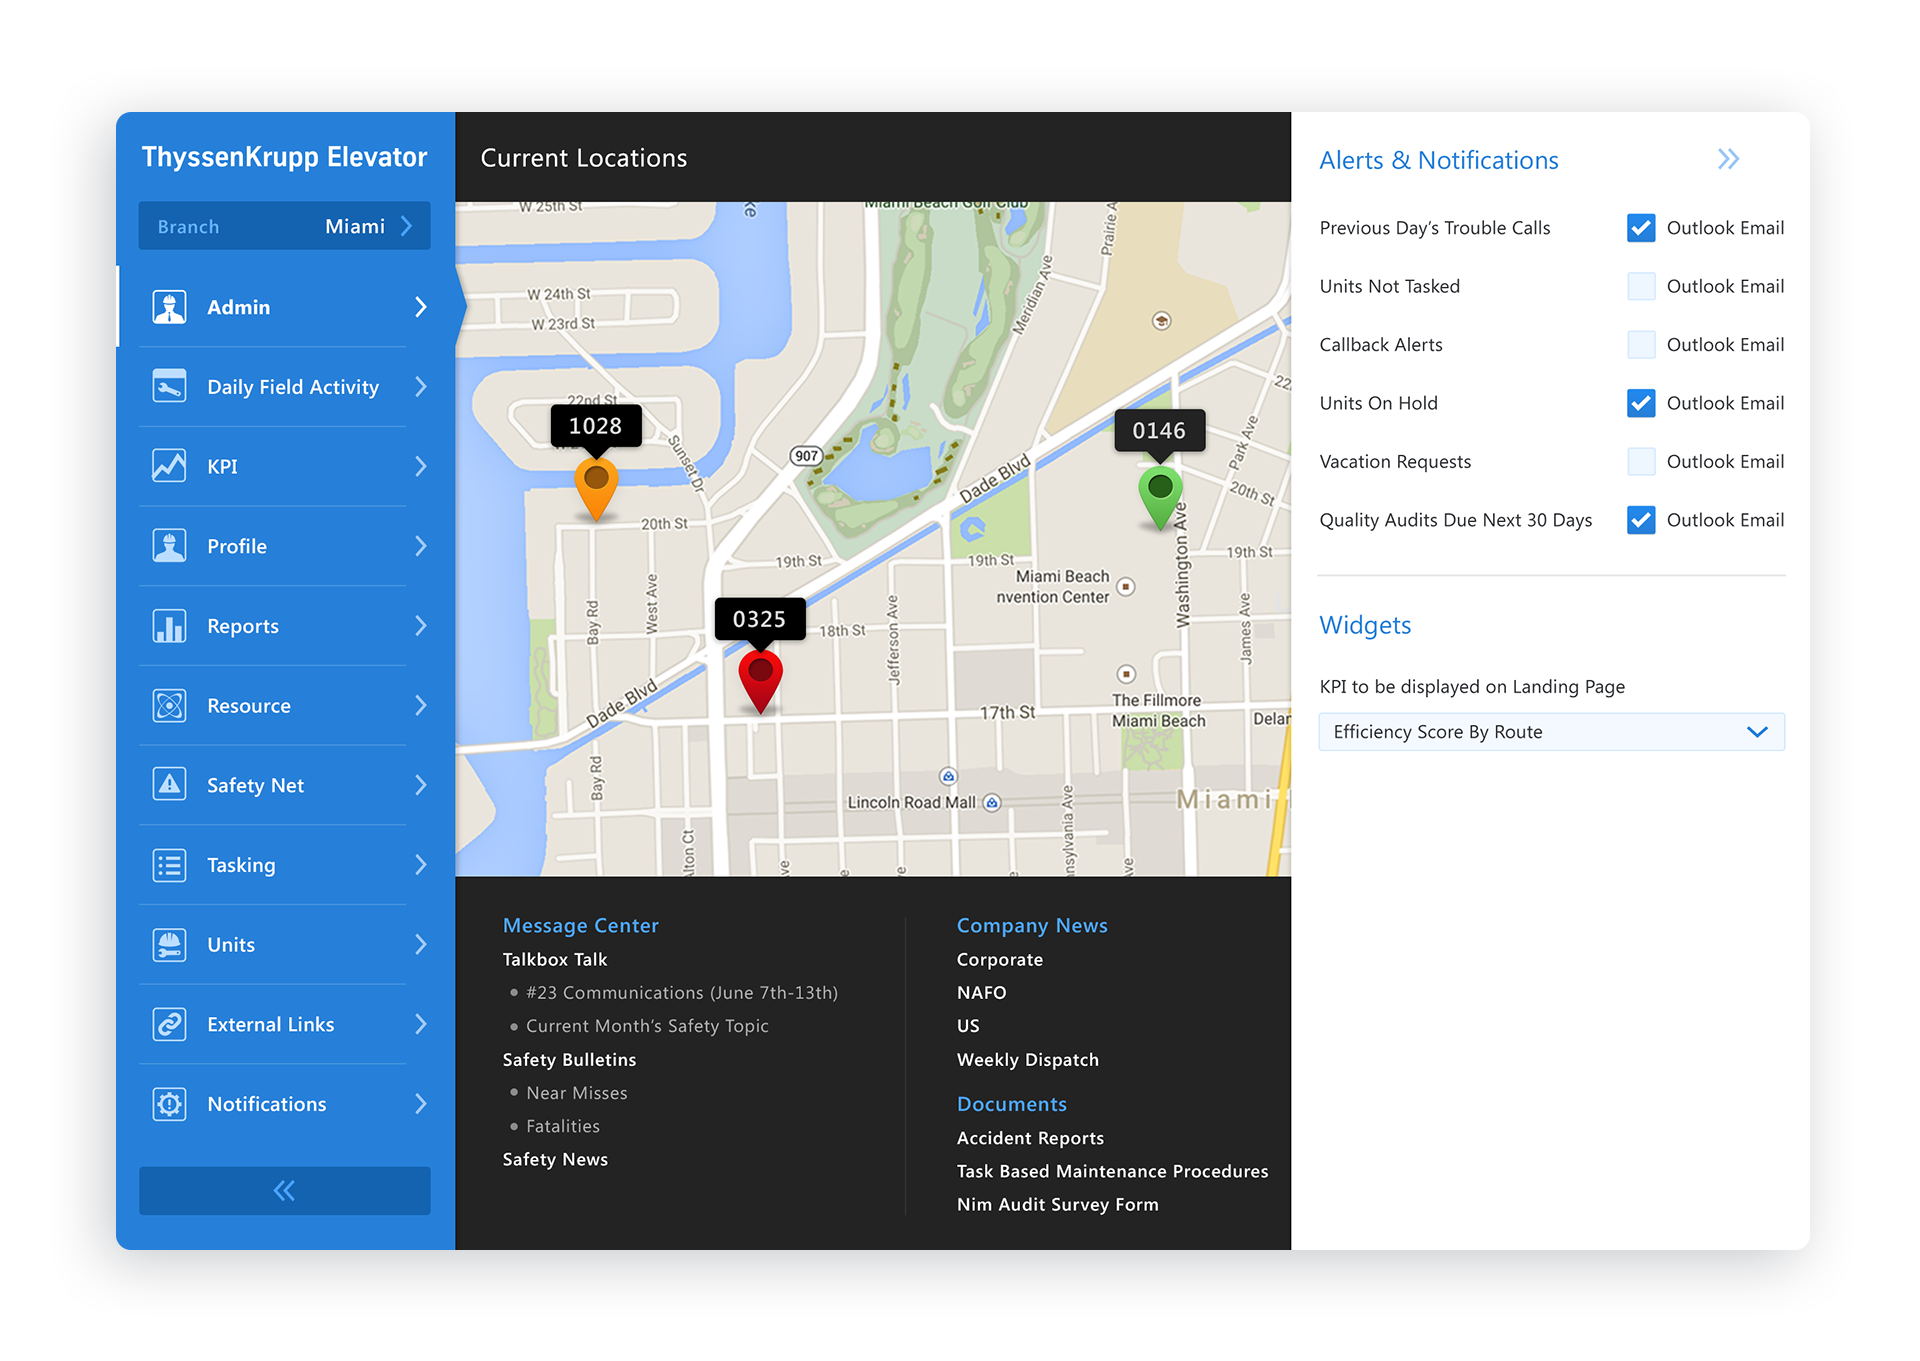Click the Admin person icon

(169, 307)
